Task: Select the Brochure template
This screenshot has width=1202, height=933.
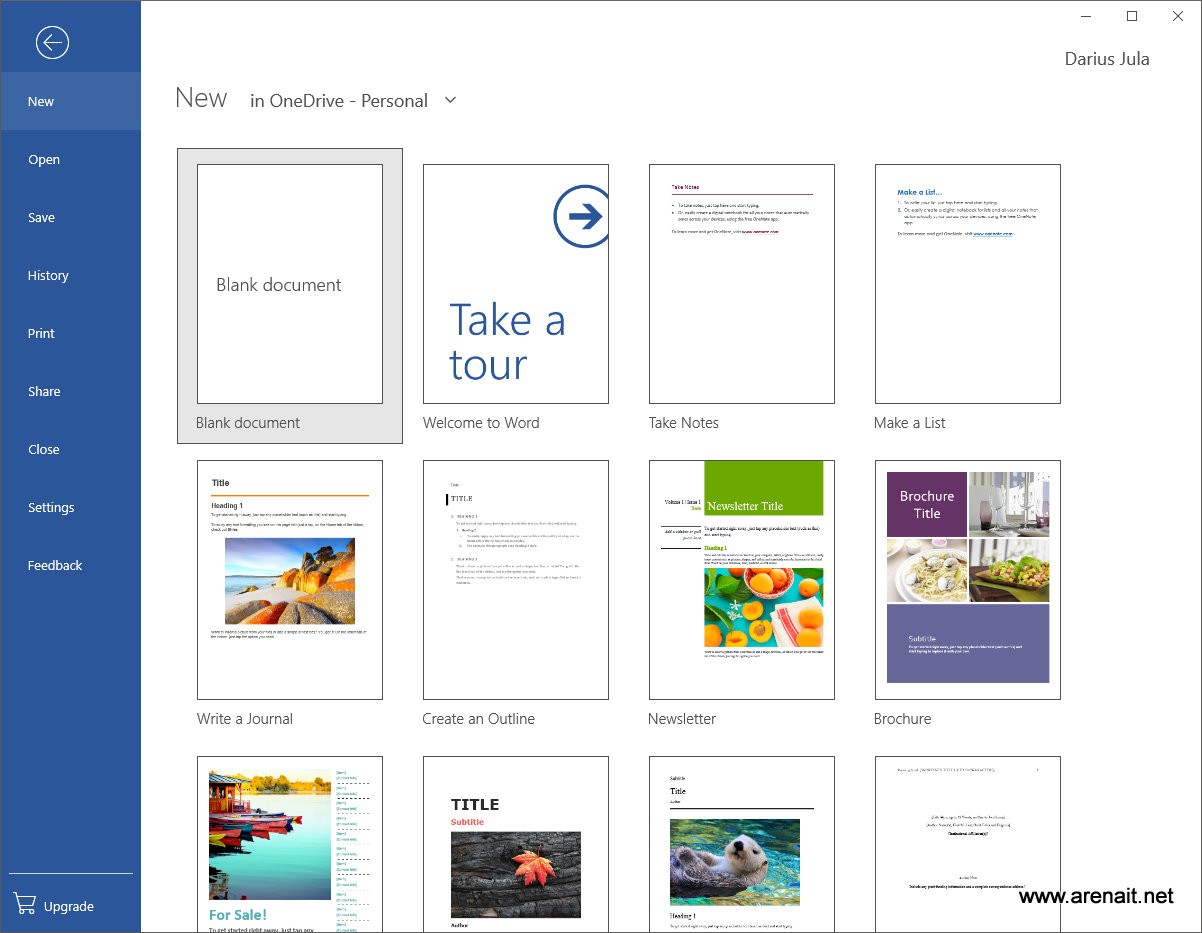Action: [x=967, y=580]
